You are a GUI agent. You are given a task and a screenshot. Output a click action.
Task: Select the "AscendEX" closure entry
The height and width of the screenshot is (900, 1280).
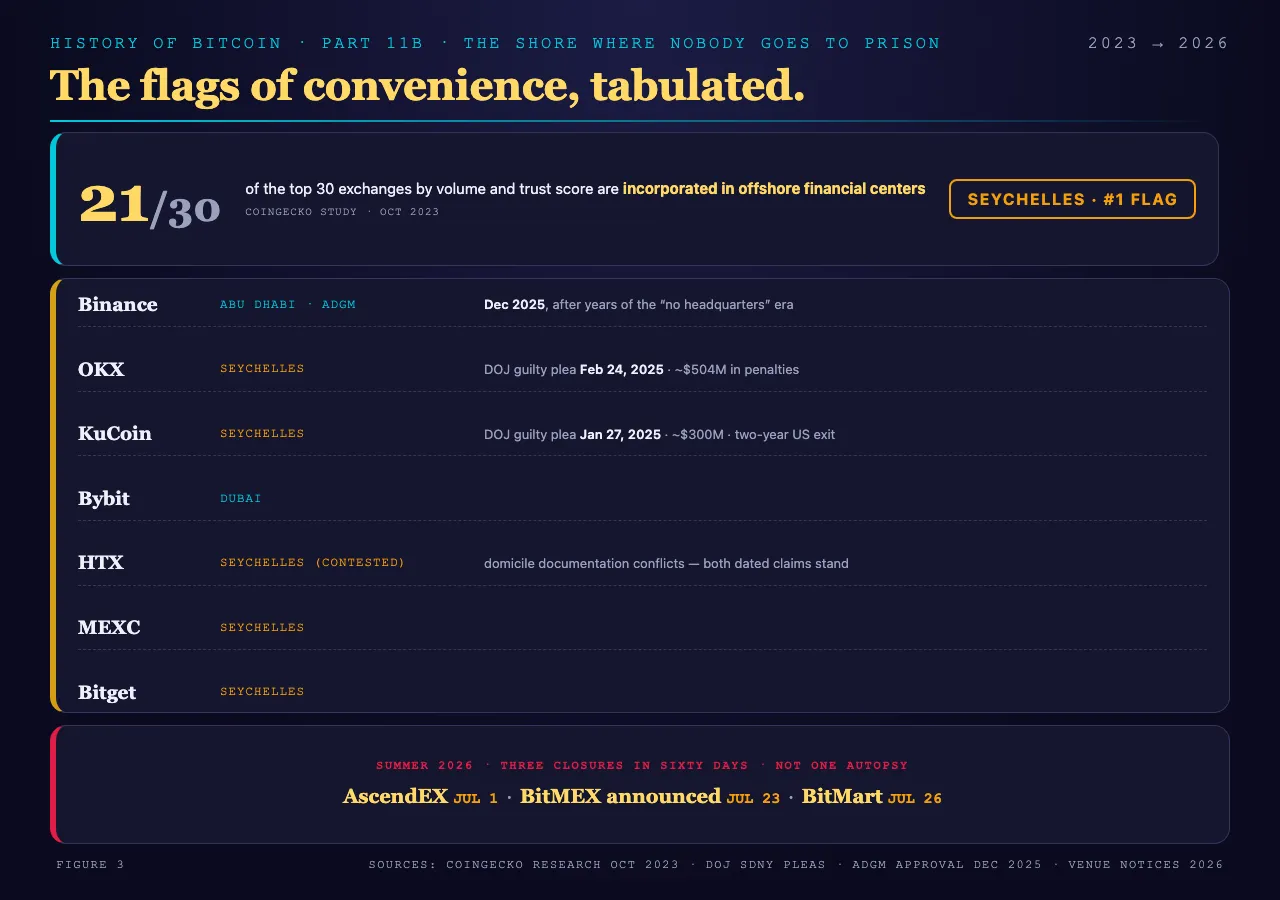click(x=396, y=796)
